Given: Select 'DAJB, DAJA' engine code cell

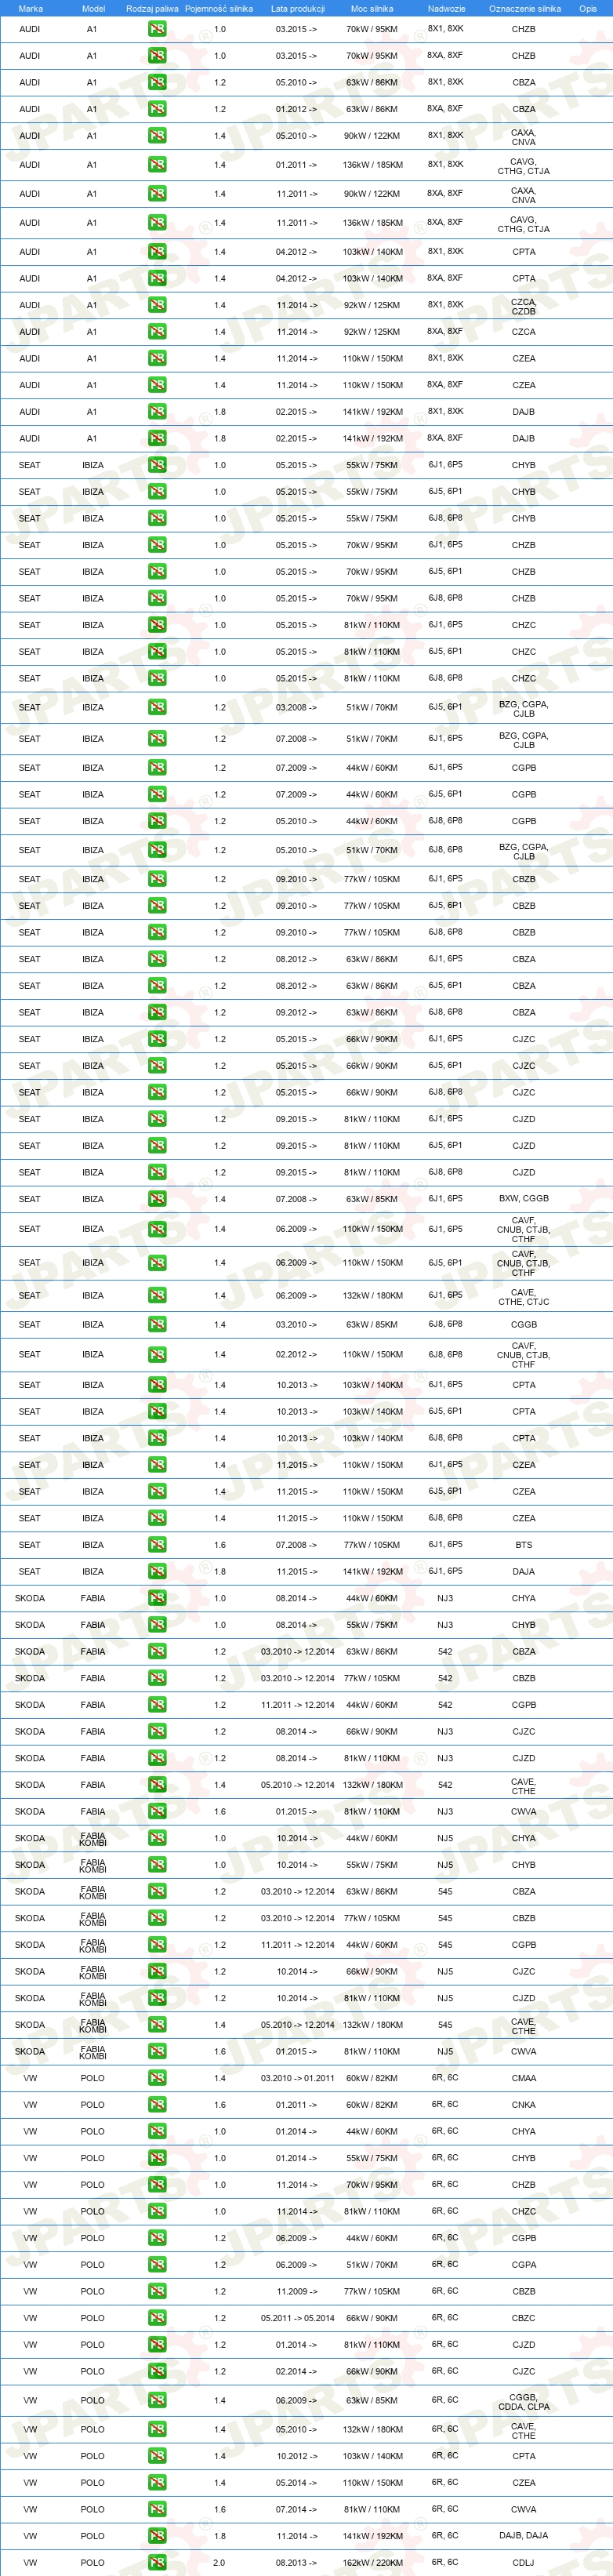Looking at the screenshot, I should tap(524, 2536).
